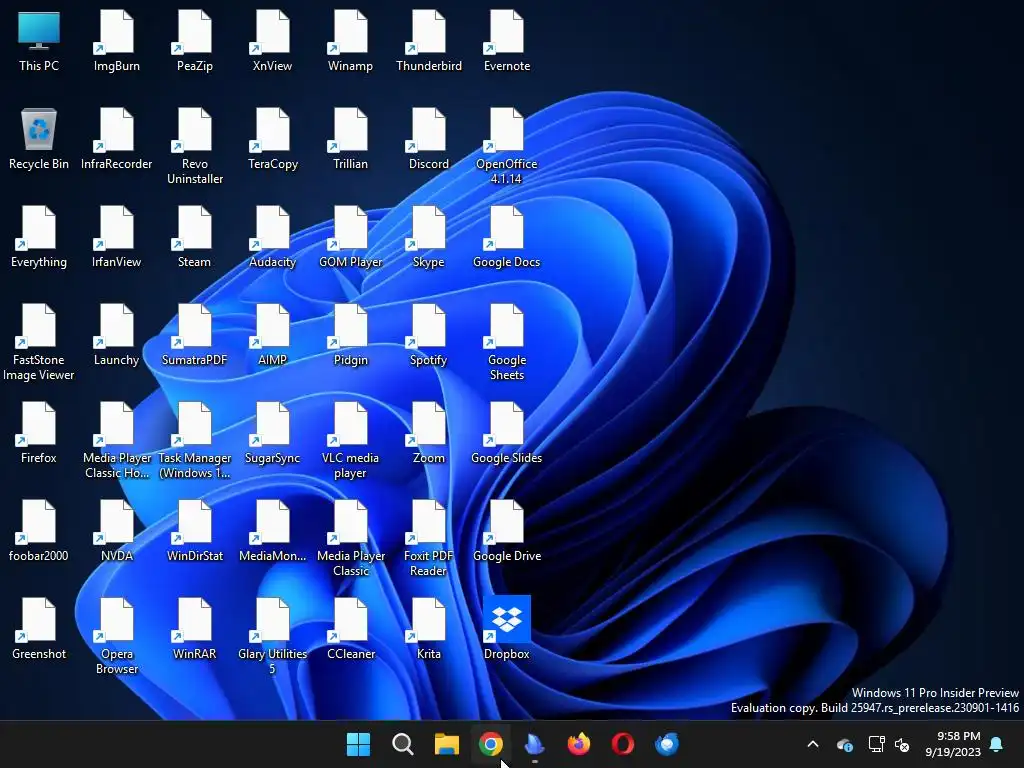Select the SugarSync shortcut

click(272, 434)
